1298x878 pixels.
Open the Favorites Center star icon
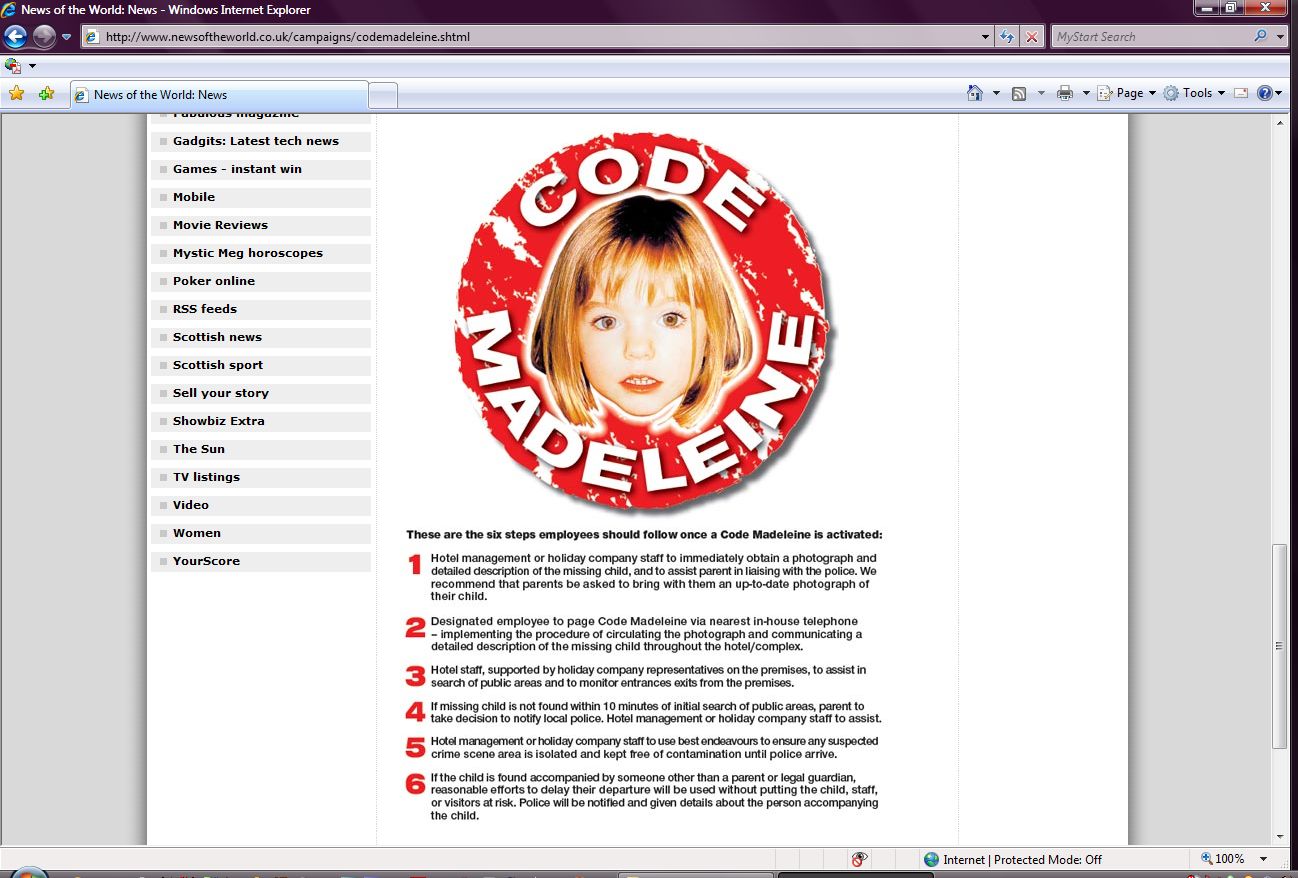[x=16, y=94]
